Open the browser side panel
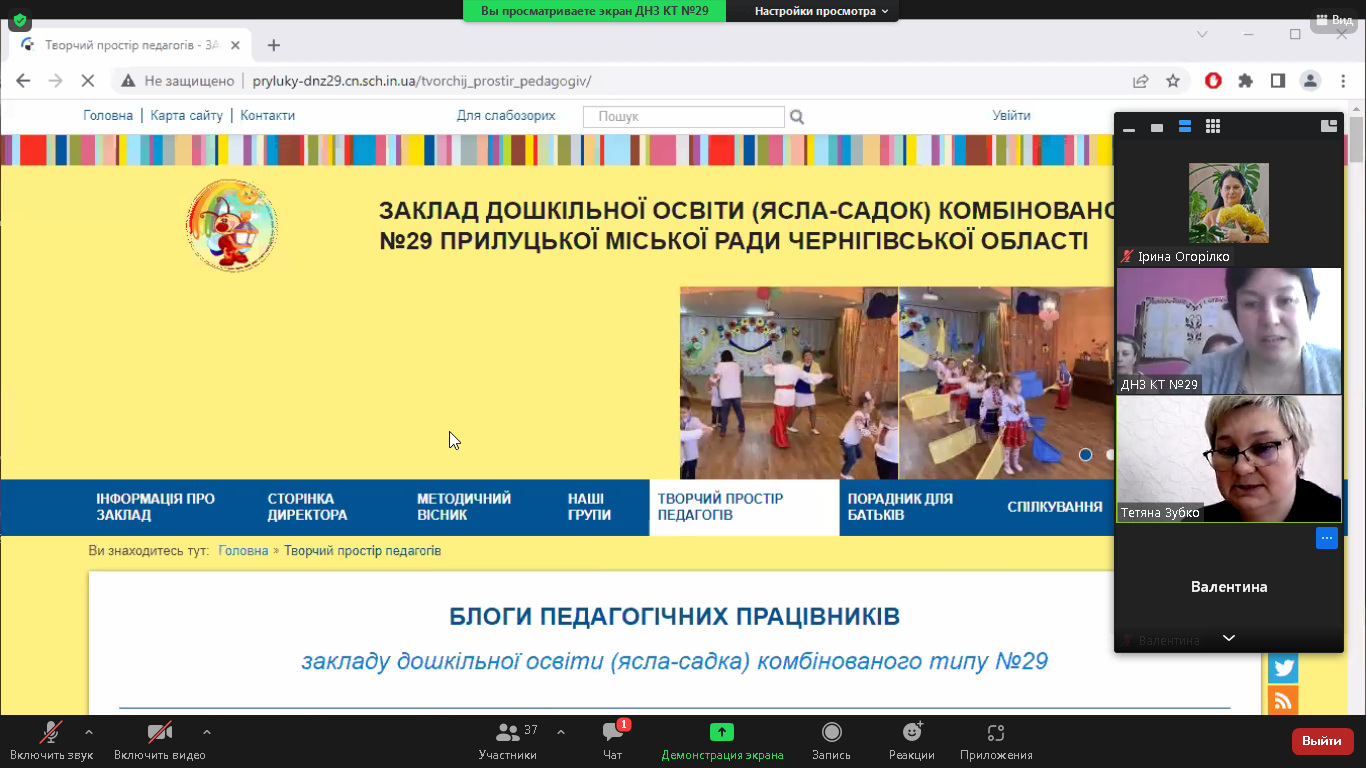The image size is (1366, 768). tap(1277, 81)
